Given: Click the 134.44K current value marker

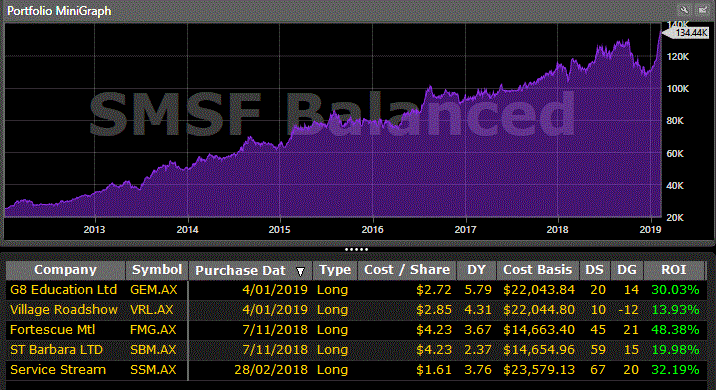Looking at the screenshot, I should pos(686,33).
